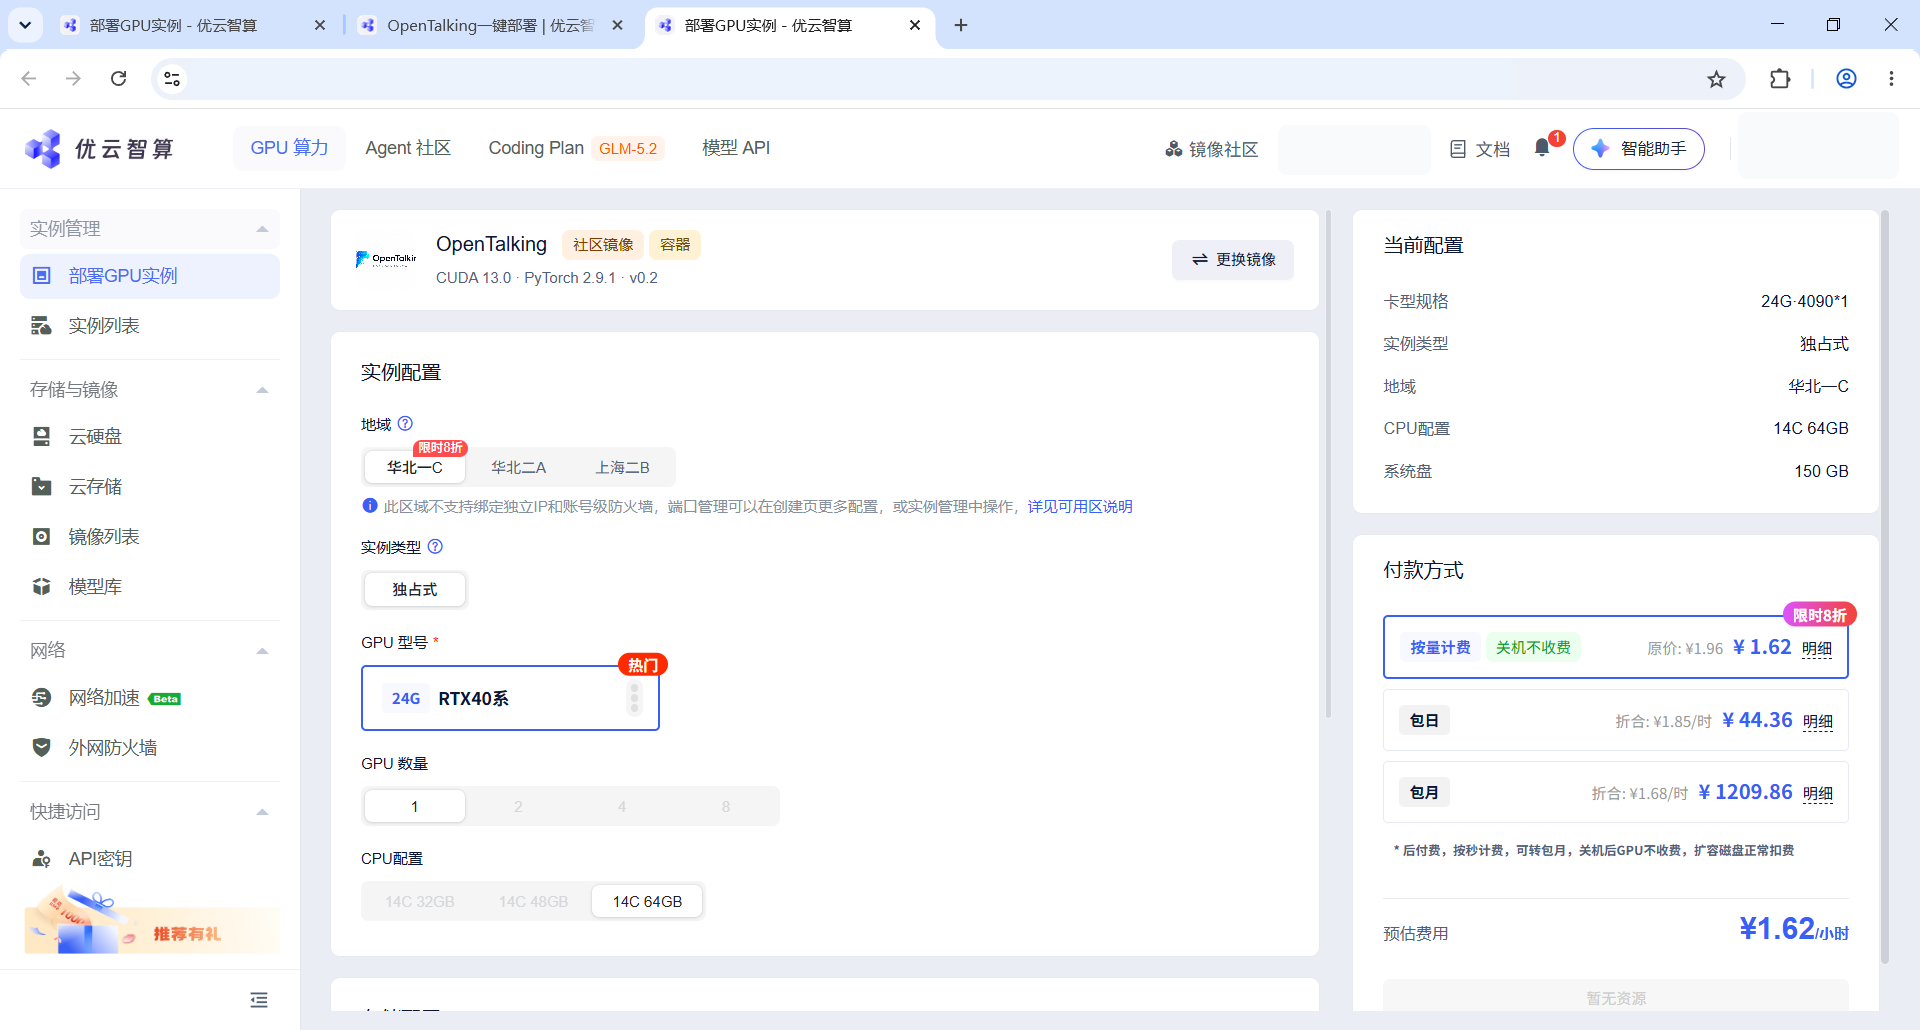Open Chrome three-dot menu
Screen dimensions: 1920x1030
pyautogui.click(x=1891, y=79)
